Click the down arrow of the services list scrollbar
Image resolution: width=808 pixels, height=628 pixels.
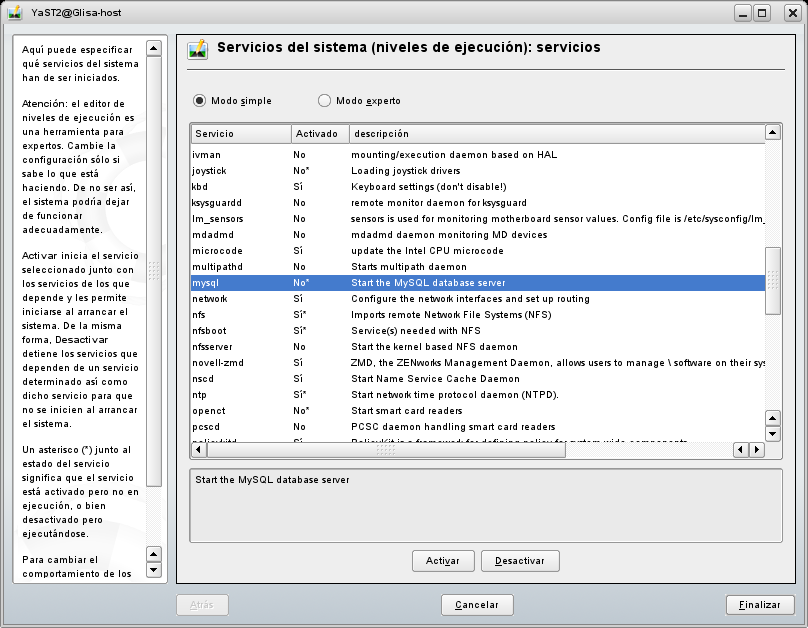click(772, 434)
